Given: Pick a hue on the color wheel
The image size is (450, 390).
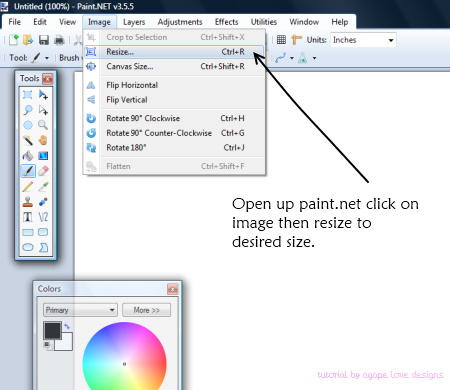Looking at the screenshot, I should (x=125, y=356).
